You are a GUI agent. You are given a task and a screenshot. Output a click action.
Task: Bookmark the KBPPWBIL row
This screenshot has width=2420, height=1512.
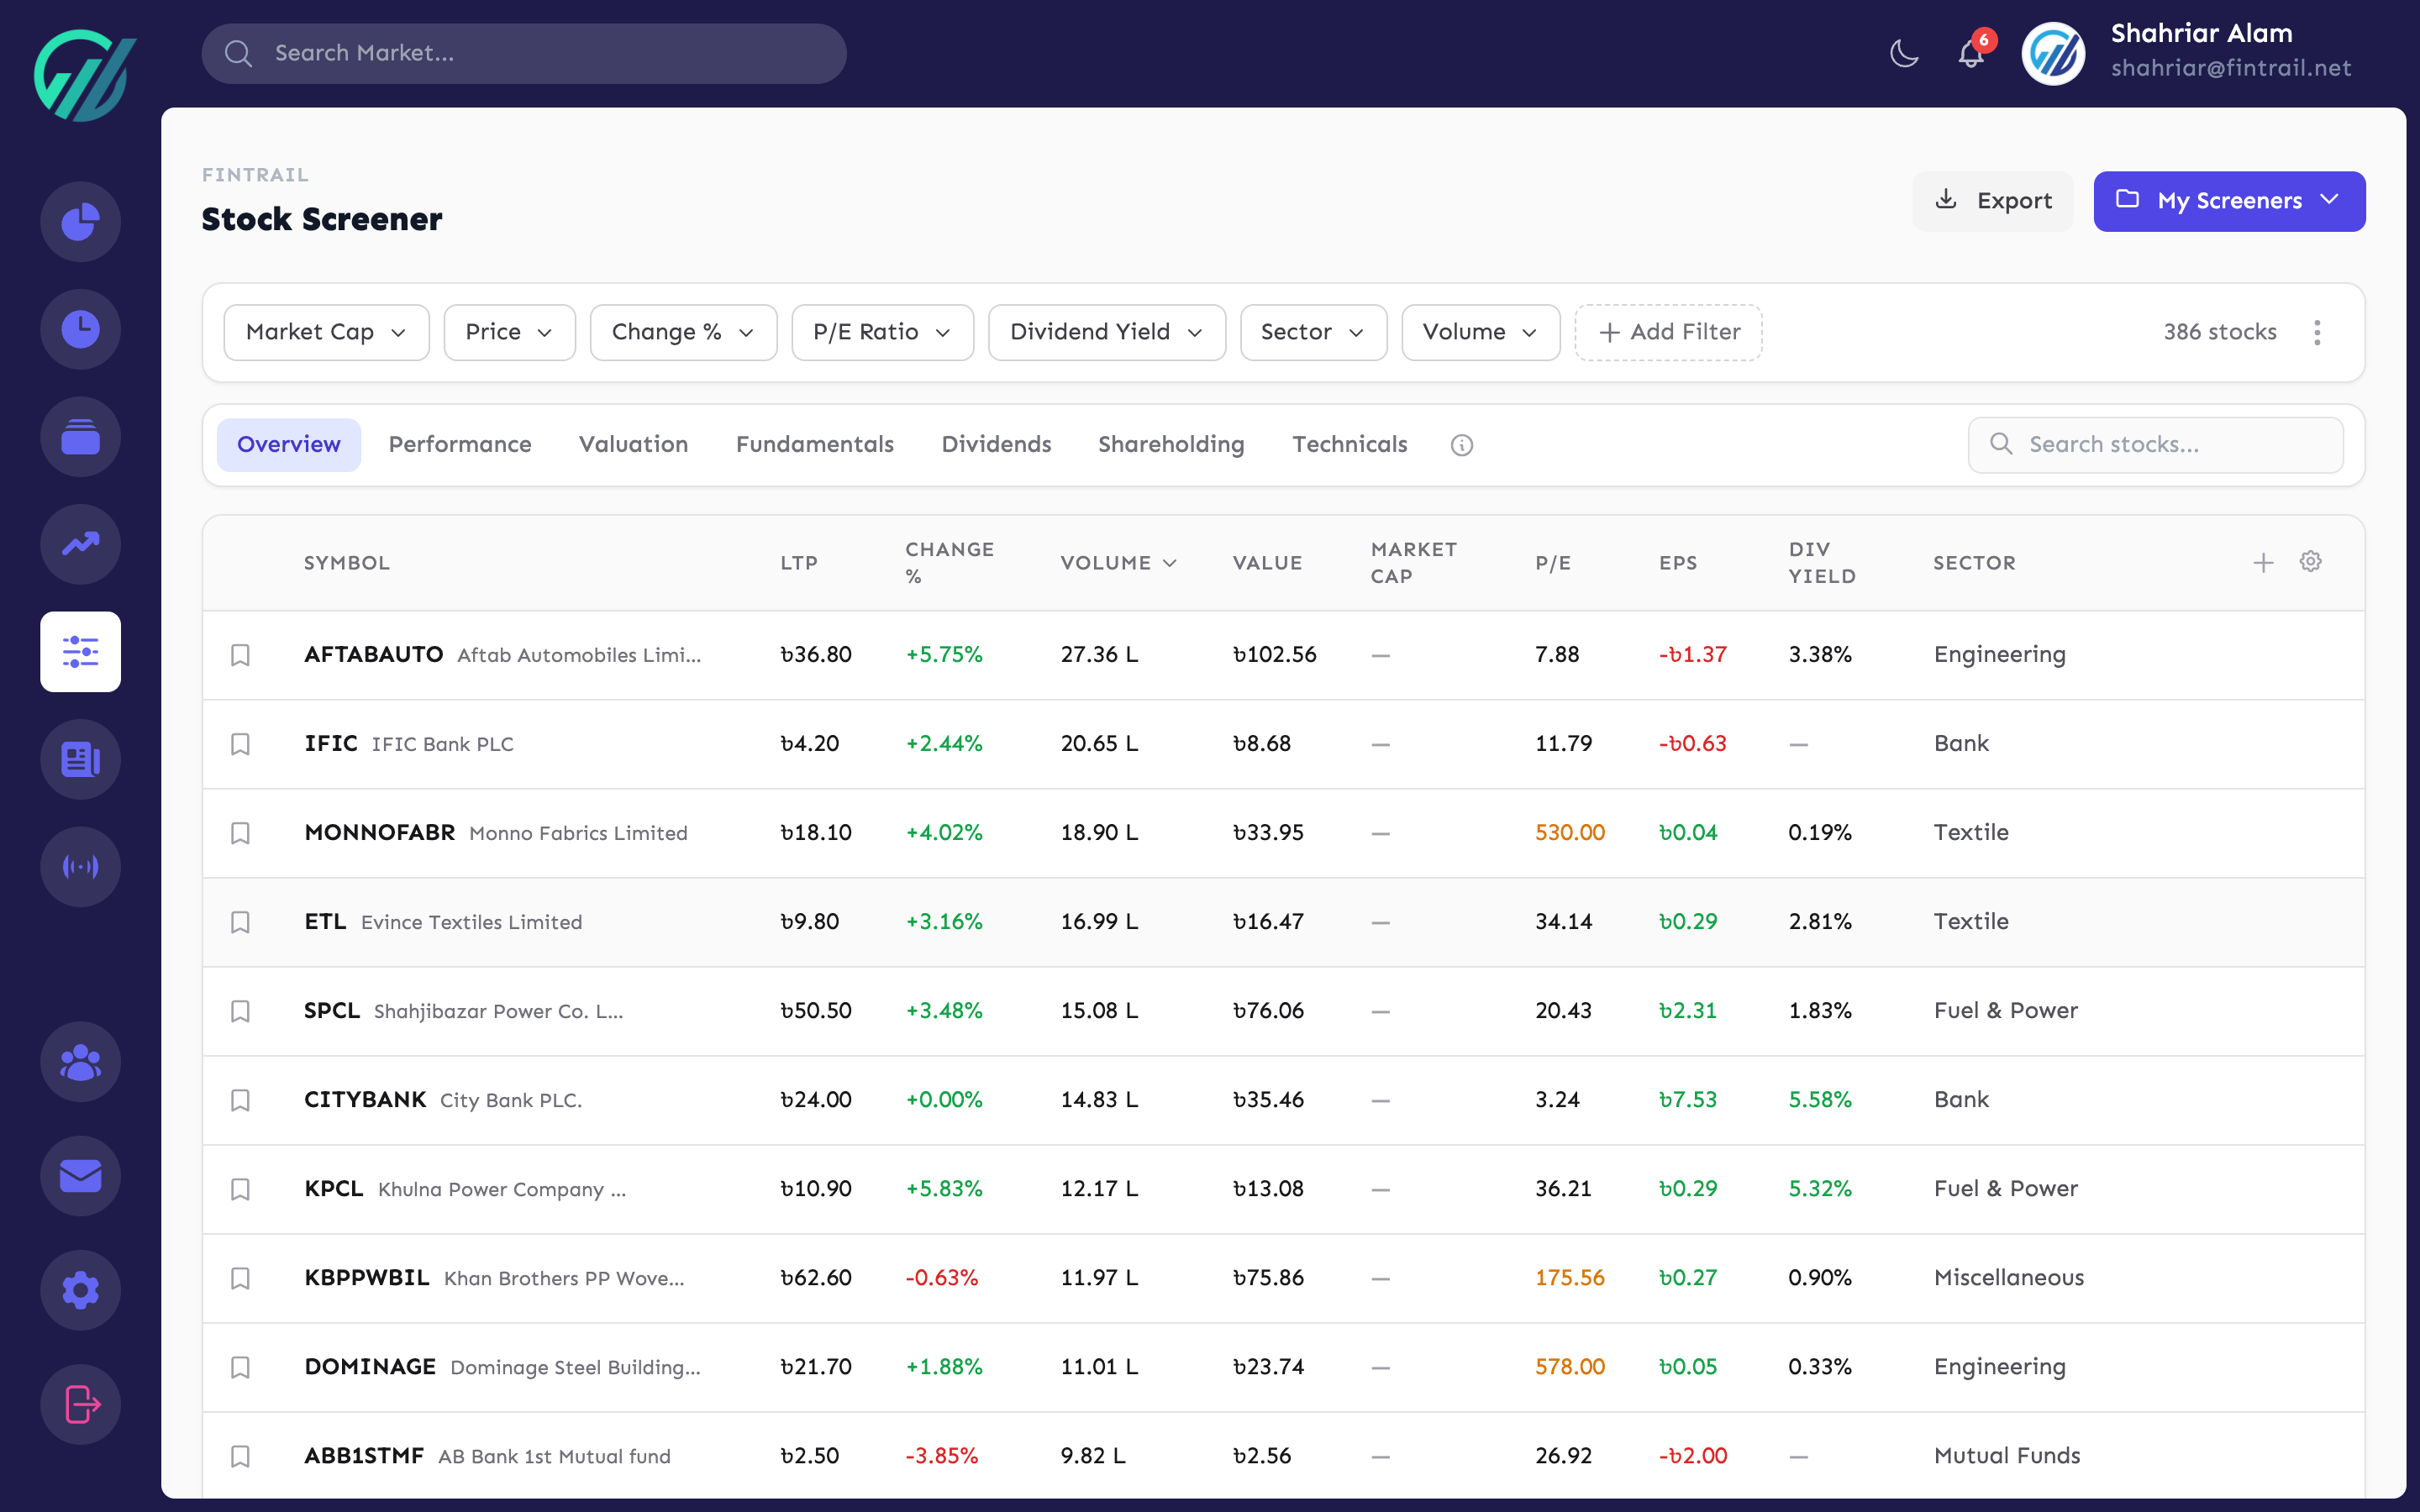240,1278
